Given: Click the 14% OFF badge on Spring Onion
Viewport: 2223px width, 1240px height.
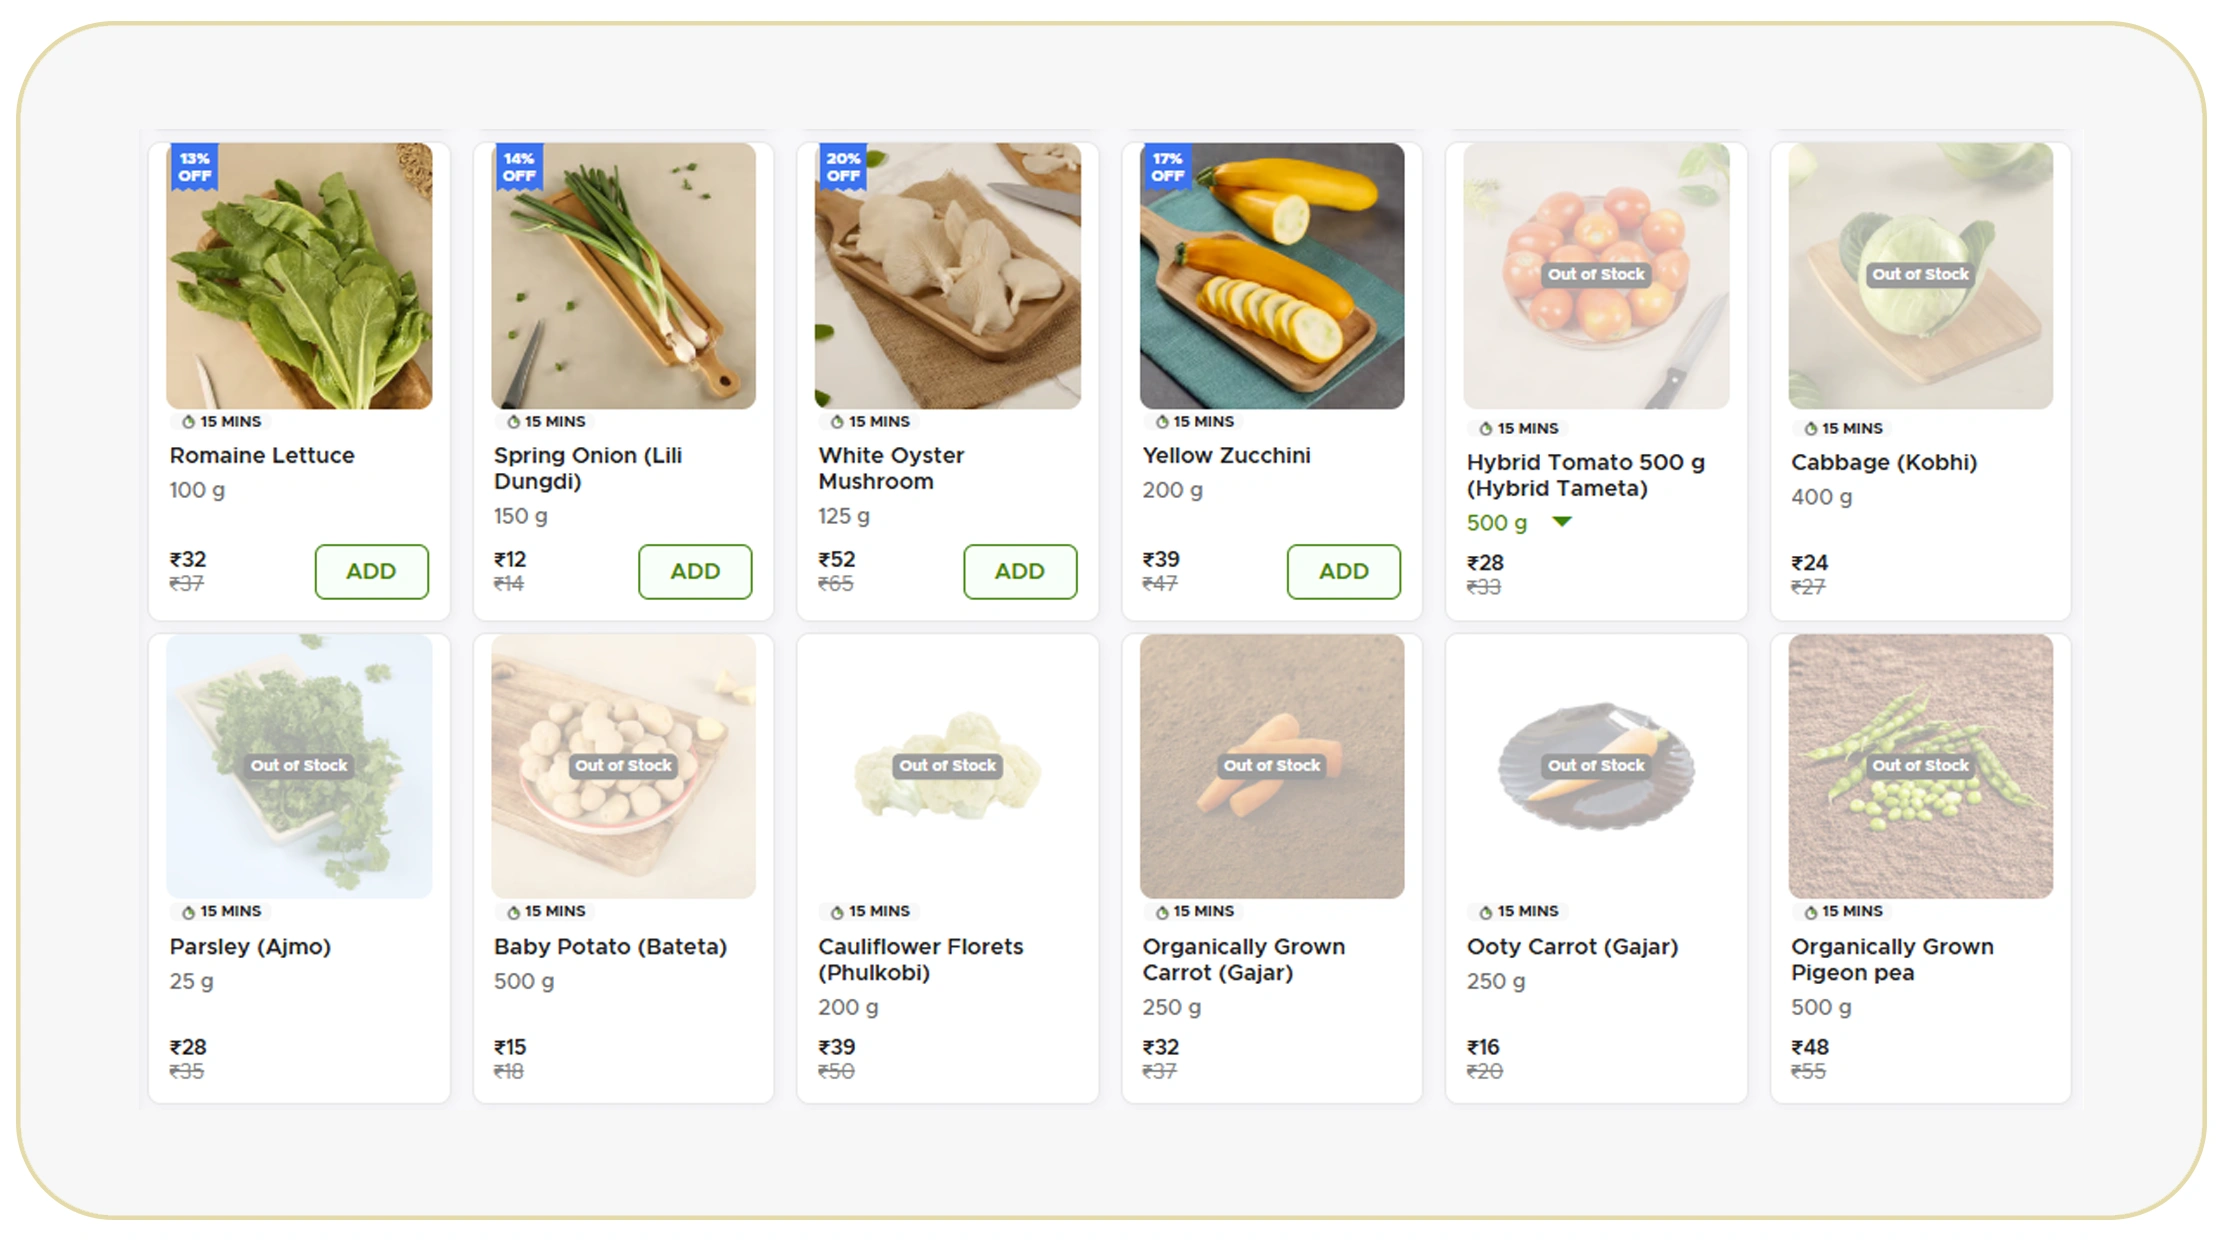Looking at the screenshot, I should (x=518, y=167).
